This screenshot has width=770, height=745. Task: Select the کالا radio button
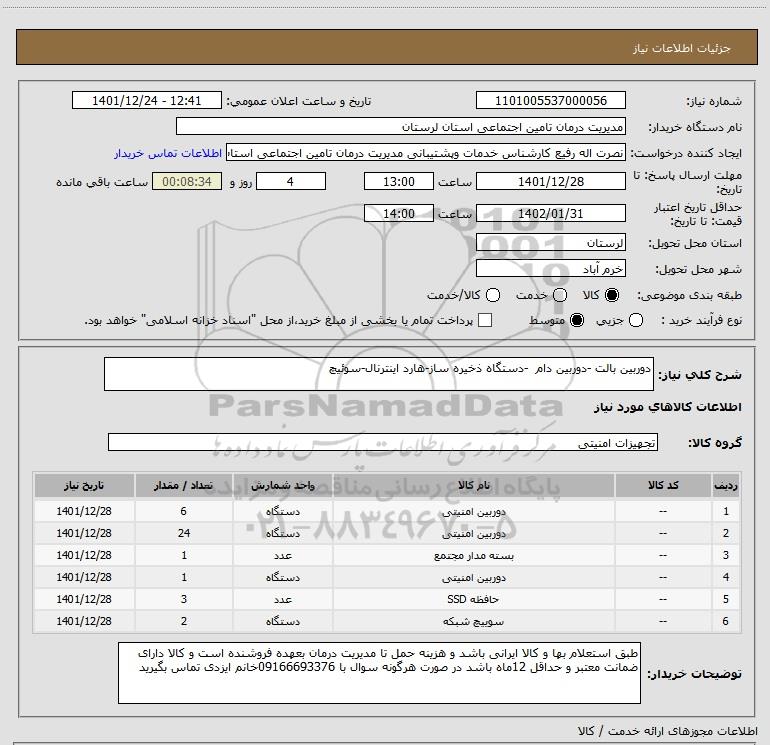[612, 295]
